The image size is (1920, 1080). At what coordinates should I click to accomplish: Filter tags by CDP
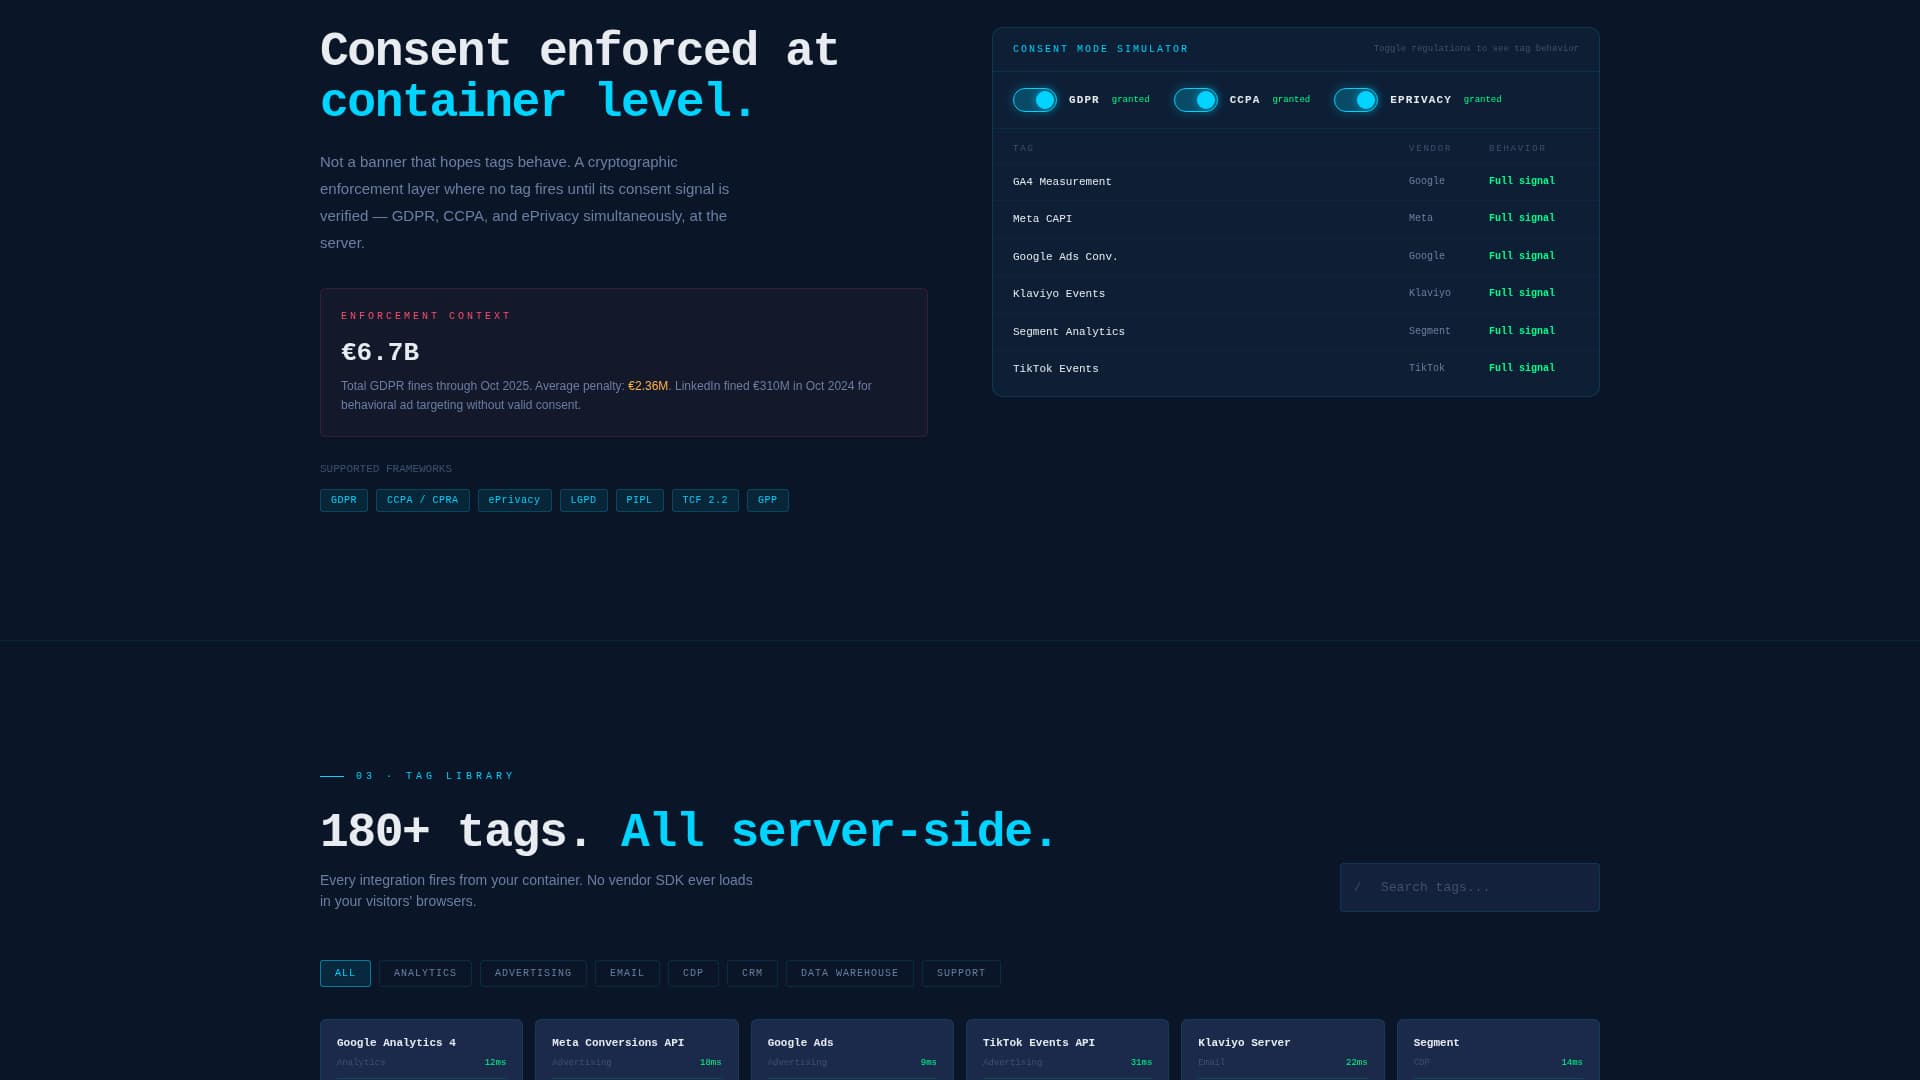(693, 973)
